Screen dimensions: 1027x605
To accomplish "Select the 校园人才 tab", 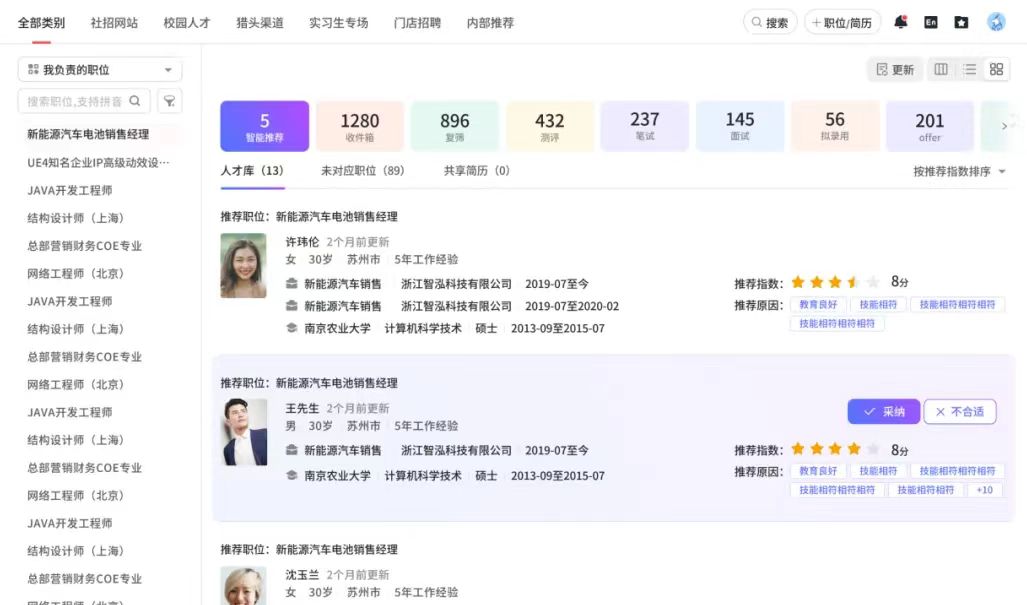I will point(187,23).
